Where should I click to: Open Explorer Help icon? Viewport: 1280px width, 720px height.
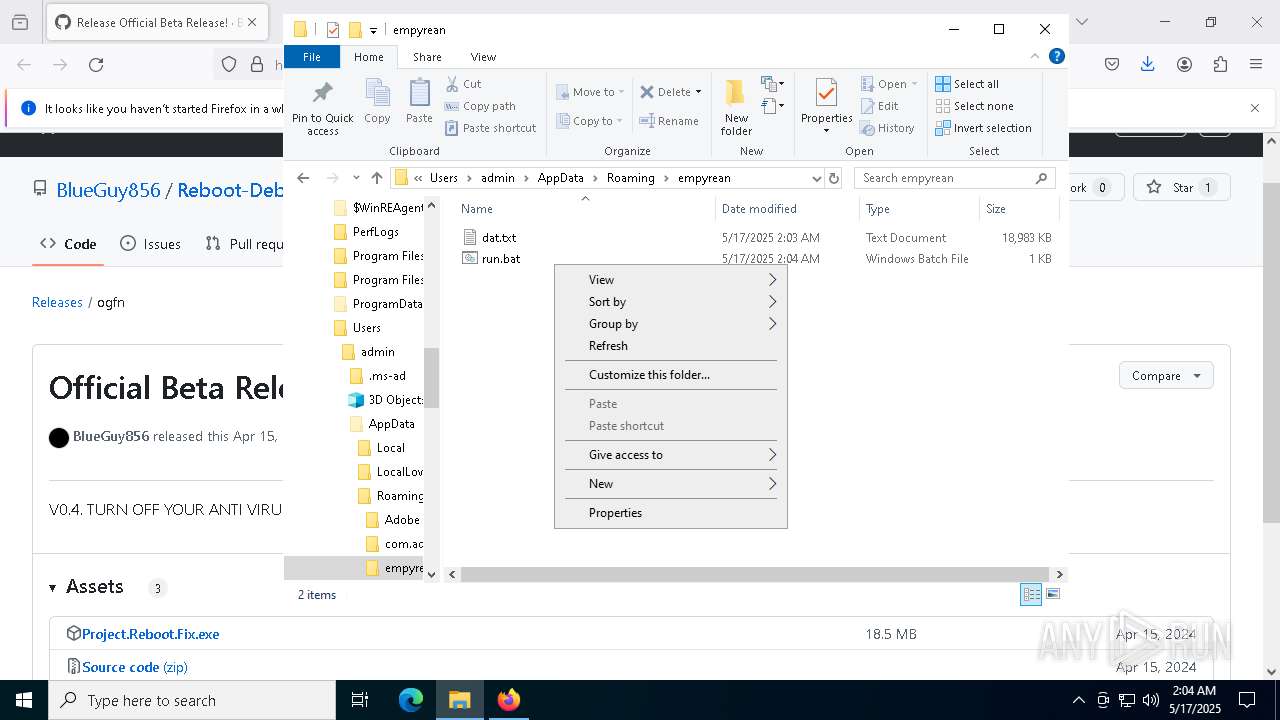click(1056, 57)
